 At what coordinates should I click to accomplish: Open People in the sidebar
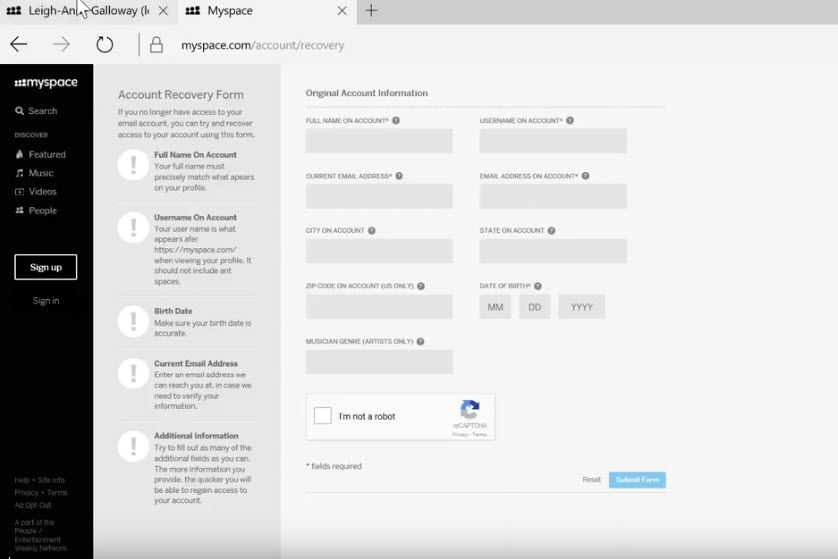point(36,211)
